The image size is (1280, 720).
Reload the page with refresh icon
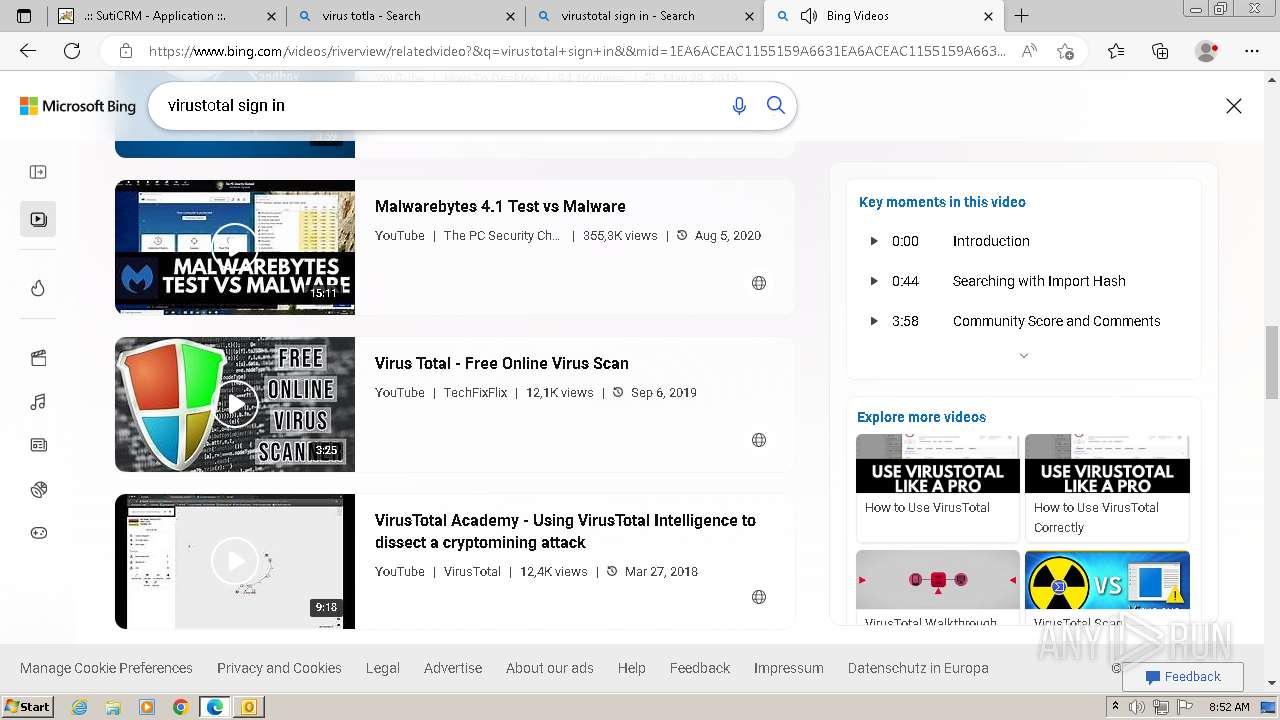tap(72, 51)
